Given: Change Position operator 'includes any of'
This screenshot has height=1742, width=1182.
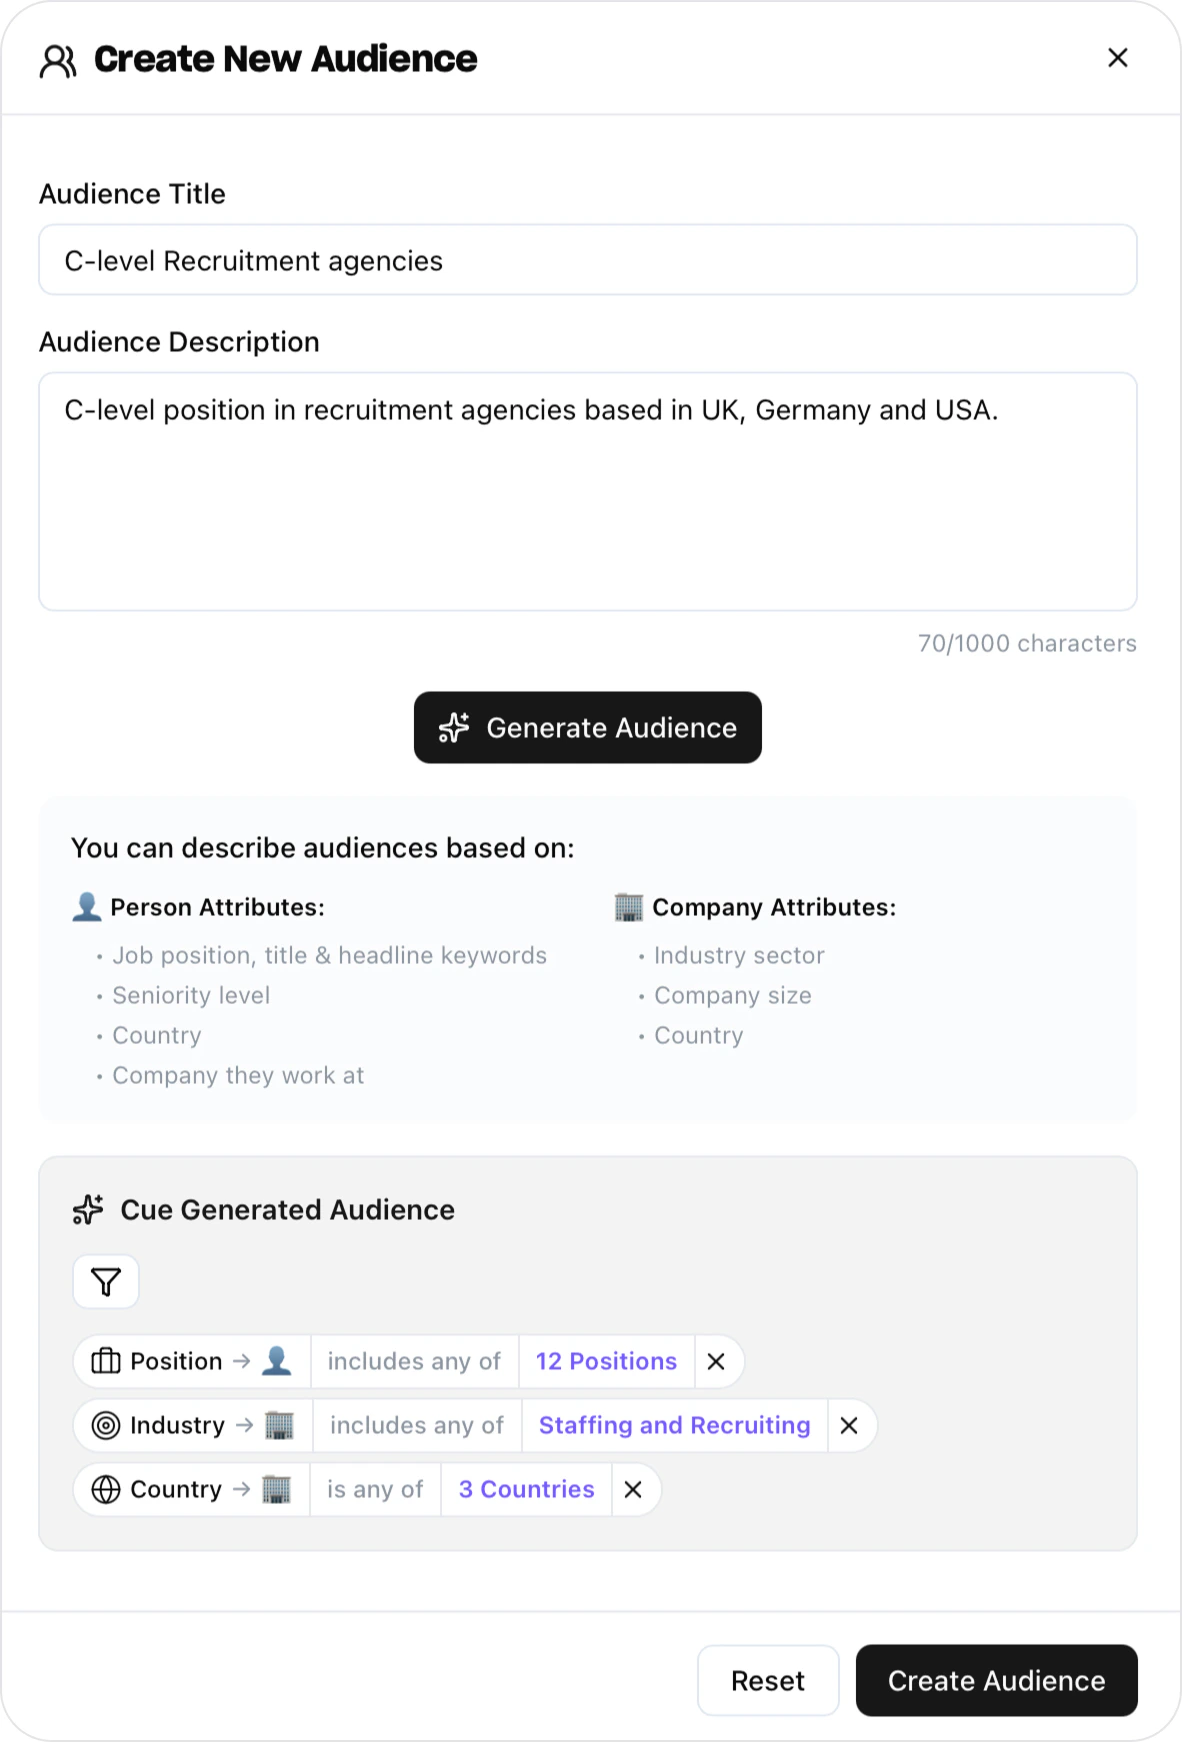Looking at the screenshot, I should point(414,1361).
